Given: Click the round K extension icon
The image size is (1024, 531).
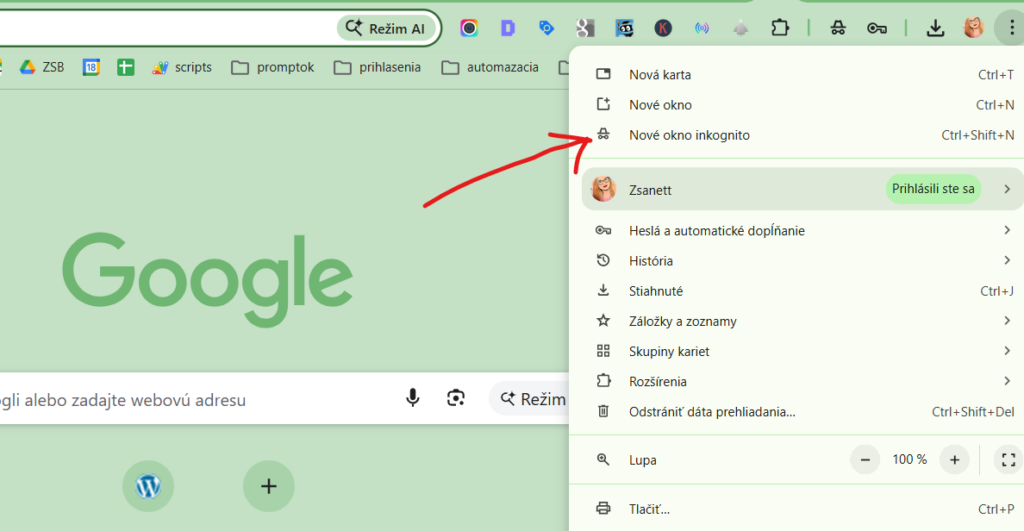Looking at the screenshot, I should pyautogui.click(x=663, y=28).
